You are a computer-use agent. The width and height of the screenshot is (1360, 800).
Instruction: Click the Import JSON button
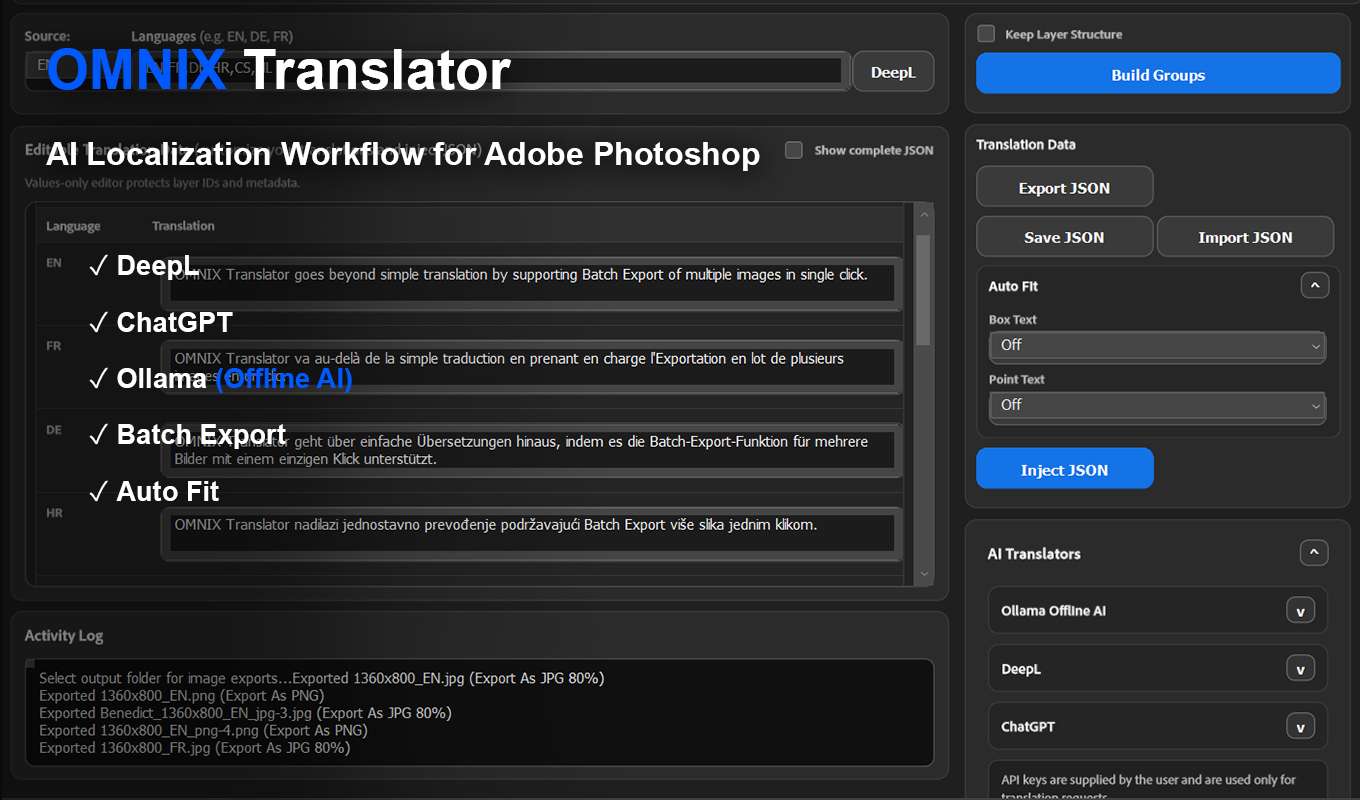(x=1245, y=237)
